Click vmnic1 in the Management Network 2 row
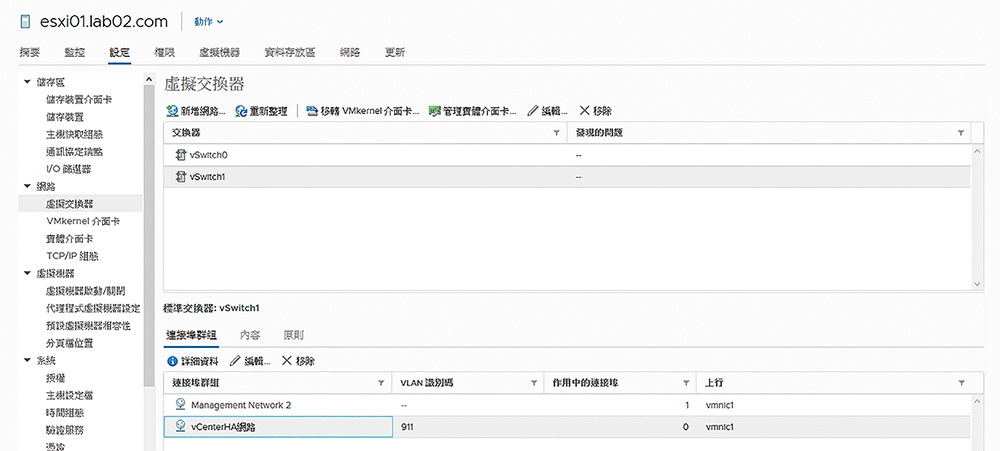 (x=719, y=405)
